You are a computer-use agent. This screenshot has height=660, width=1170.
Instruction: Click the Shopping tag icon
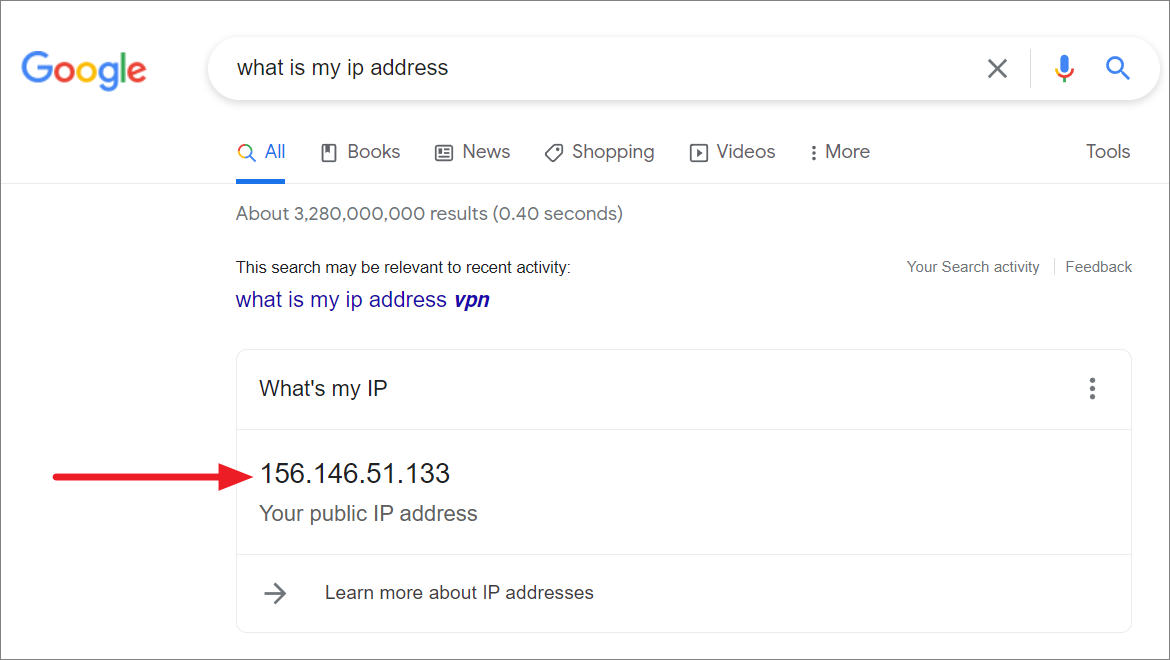click(x=553, y=153)
